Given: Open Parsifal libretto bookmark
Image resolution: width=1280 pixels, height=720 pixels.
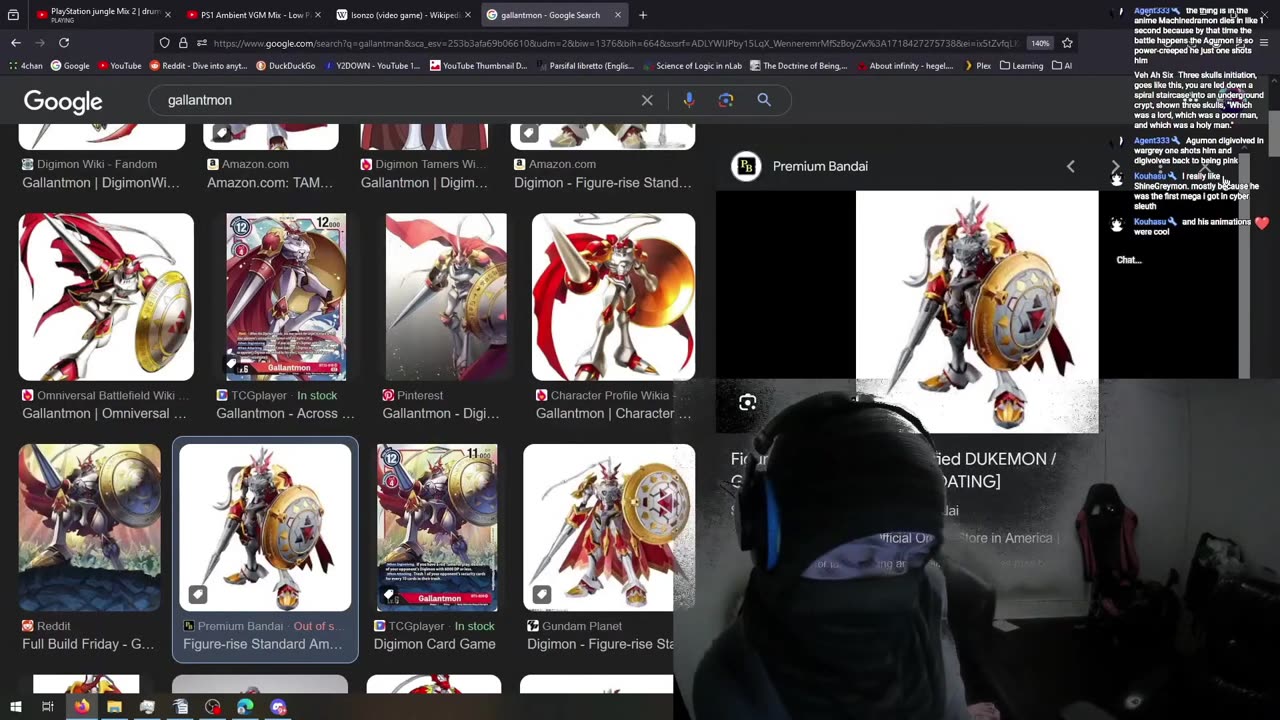Looking at the screenshot, I should tap(584, 66).
